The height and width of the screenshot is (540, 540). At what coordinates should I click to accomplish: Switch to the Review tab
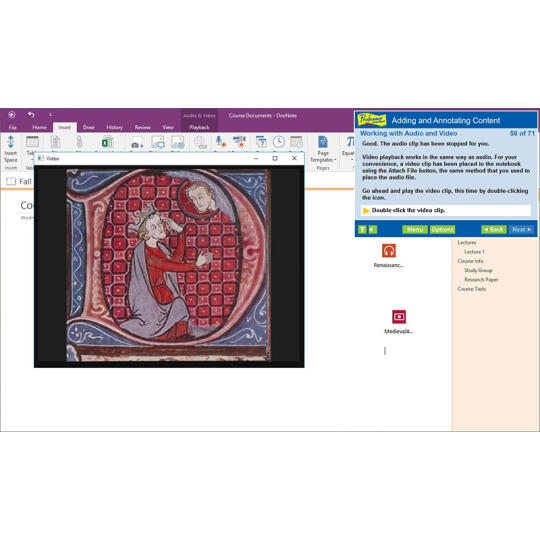pos(143,127)
